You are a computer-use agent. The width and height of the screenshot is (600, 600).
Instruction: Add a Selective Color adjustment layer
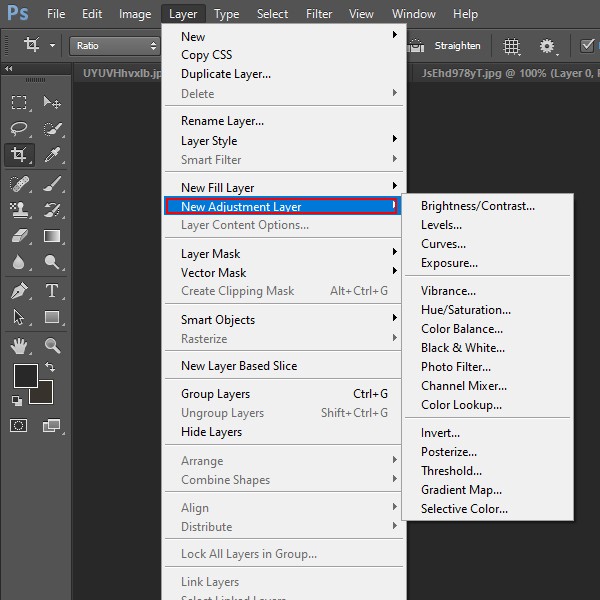[x=488, y=509]
